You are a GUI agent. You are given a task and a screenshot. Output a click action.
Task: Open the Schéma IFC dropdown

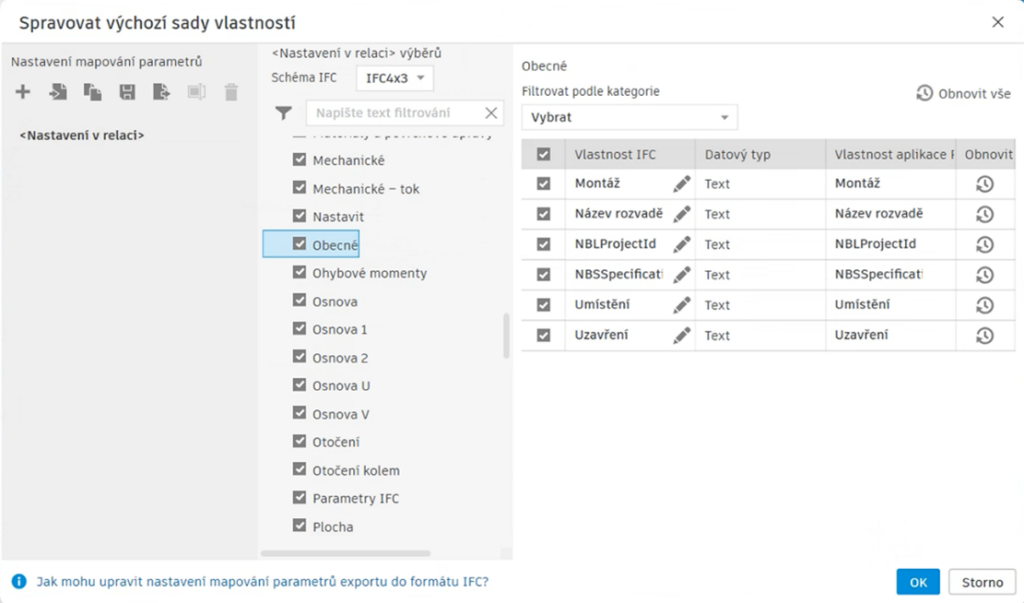tap(395, 77)
